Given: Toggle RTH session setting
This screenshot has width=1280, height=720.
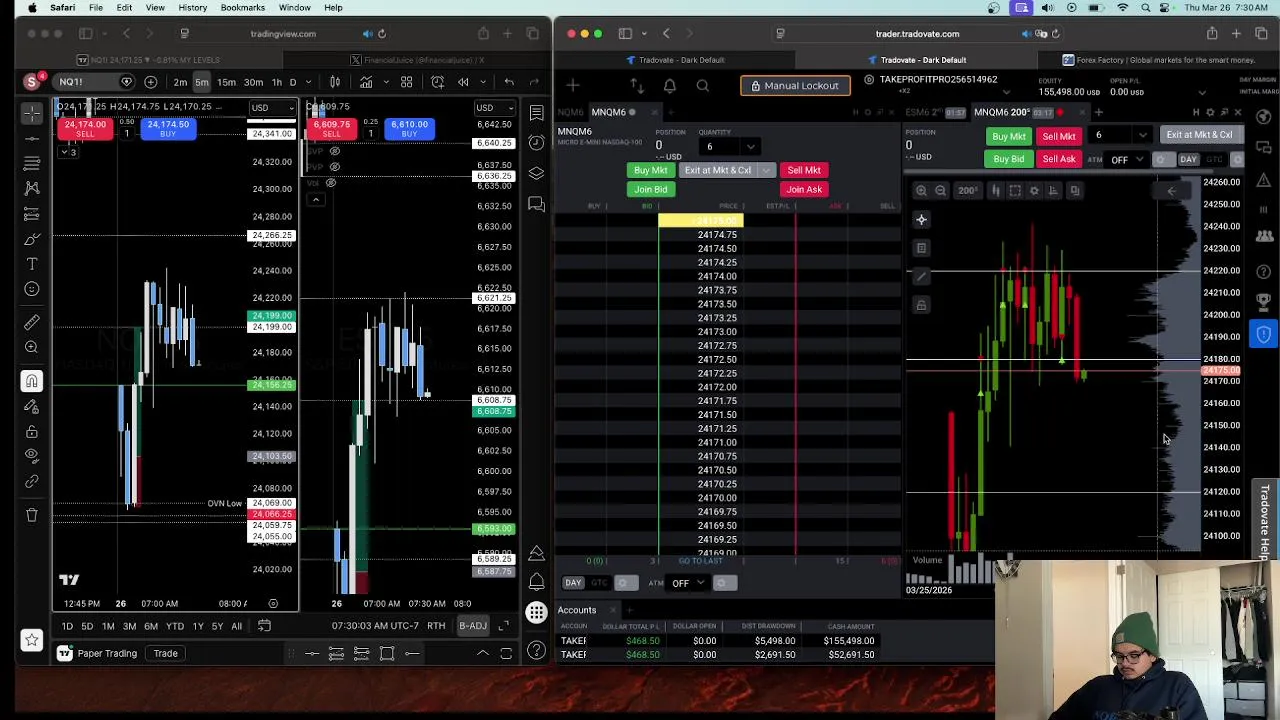Looking at the screenshot, I should tap(436, 626).
